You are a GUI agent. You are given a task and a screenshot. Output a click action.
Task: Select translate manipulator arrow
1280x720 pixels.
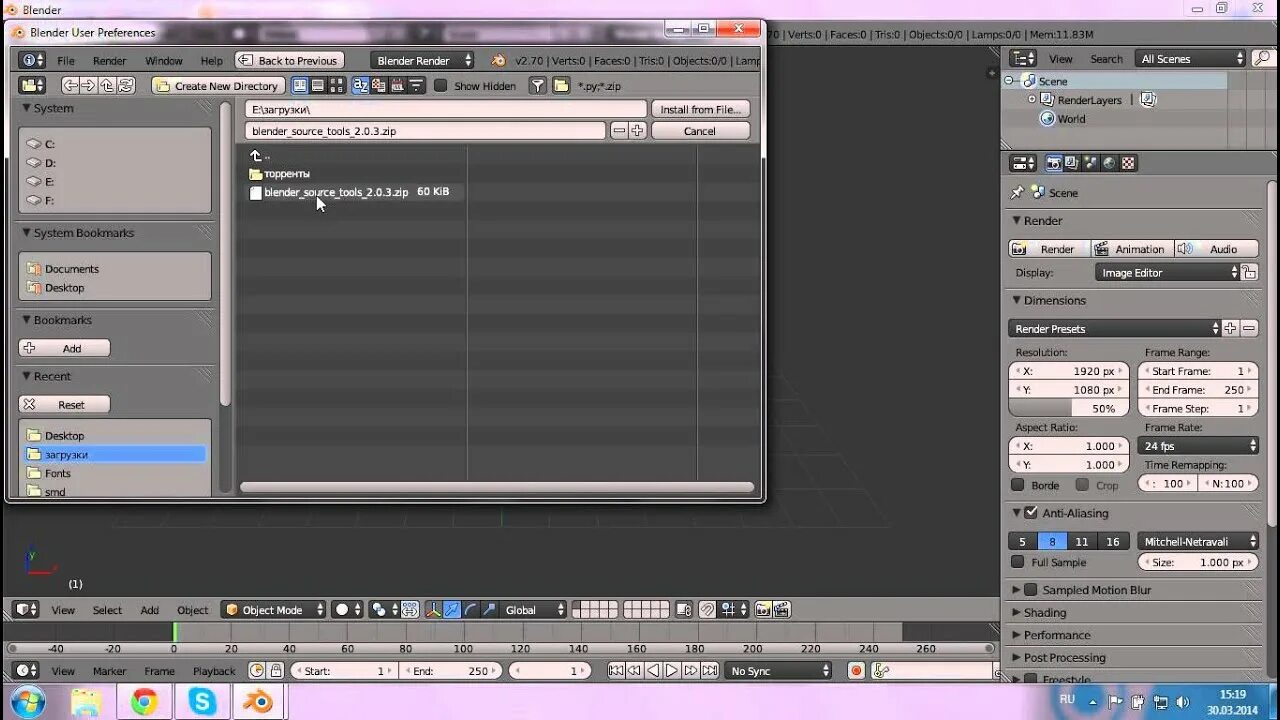[x=452, y=609]
